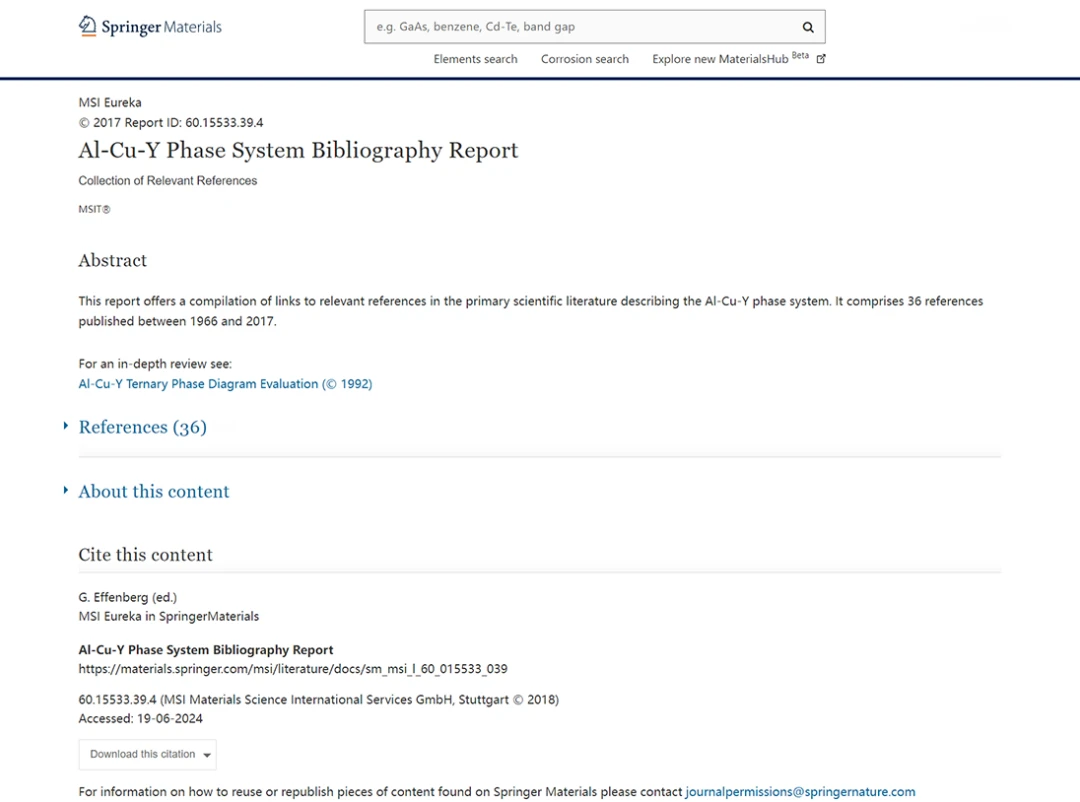Click the About this content heading text
The width and height of the screenshot is (1080, 802).
pyautogui.click(x=154, y=491)
